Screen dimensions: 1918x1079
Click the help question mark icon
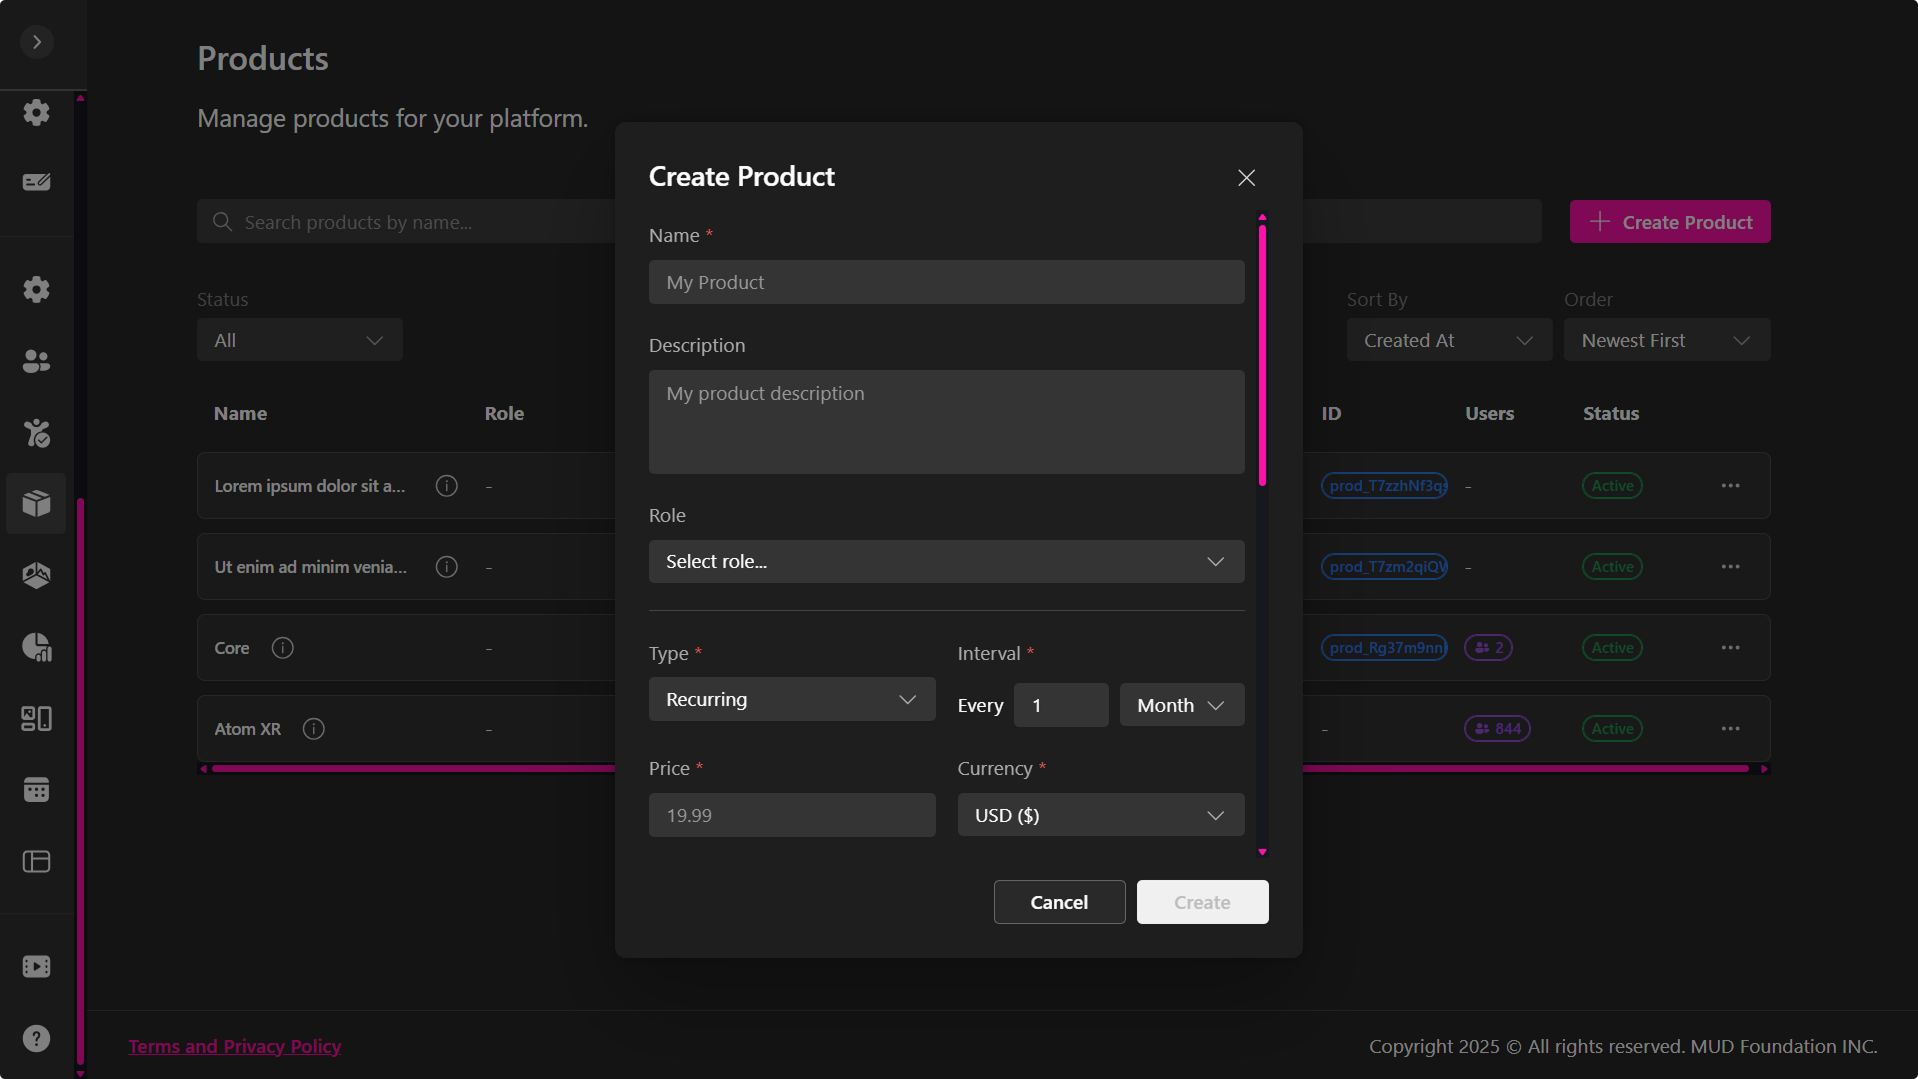click(37, 1038)
